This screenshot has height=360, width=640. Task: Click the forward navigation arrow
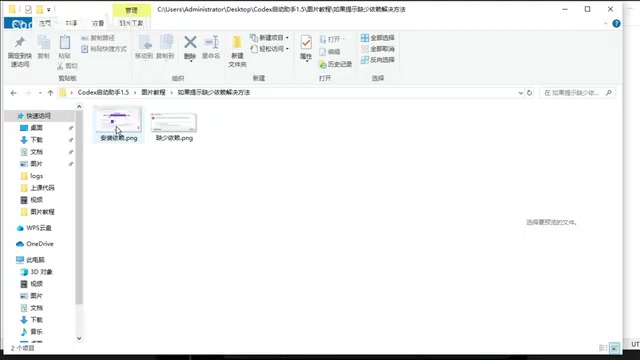pyautogui.click(x=28, y=93)
